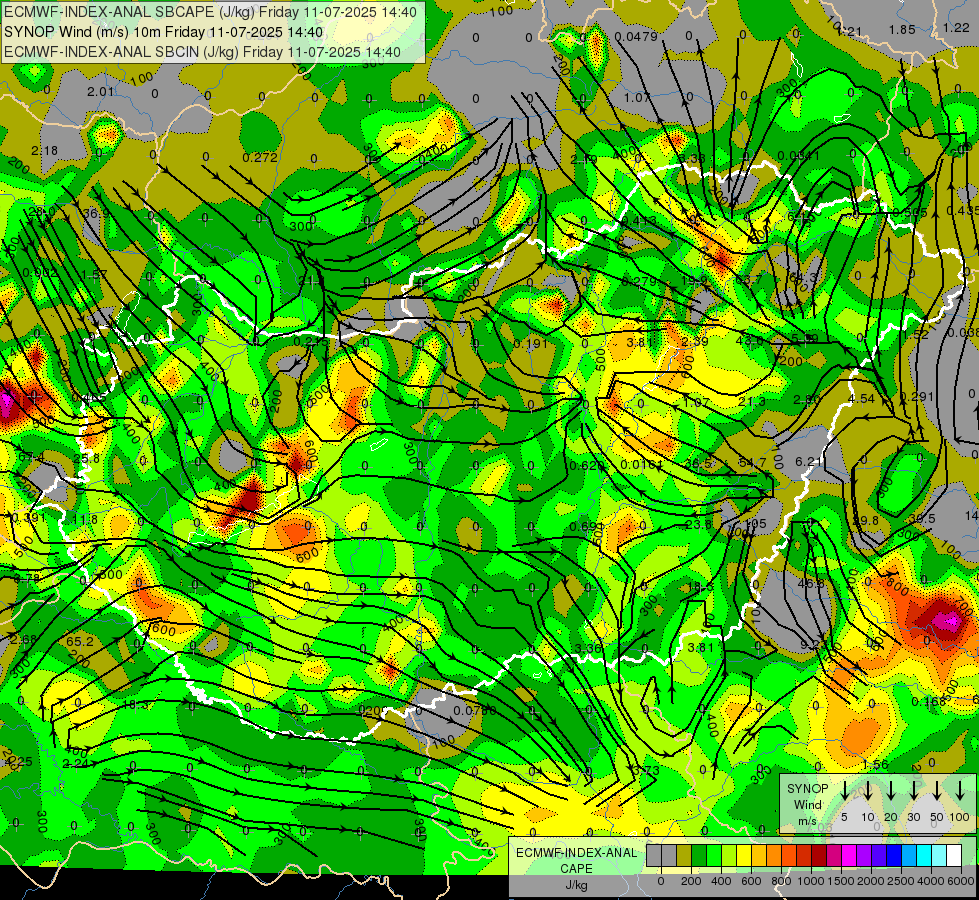Click the station value '18.3' on map
The image size is (979, 900).
coord(135,705)
